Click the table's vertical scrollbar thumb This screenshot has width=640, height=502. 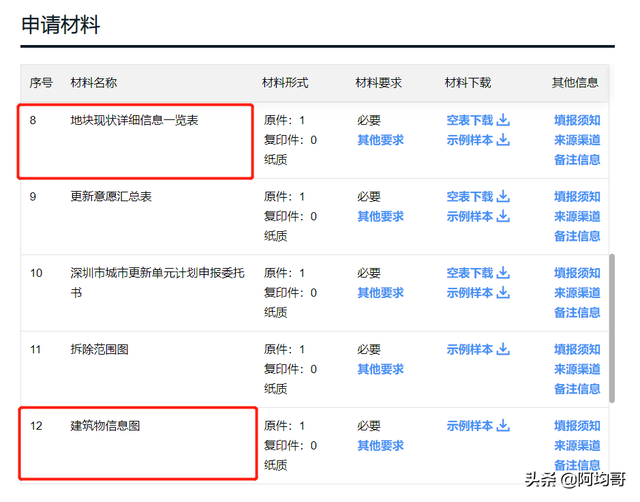[x=612, y=328]
